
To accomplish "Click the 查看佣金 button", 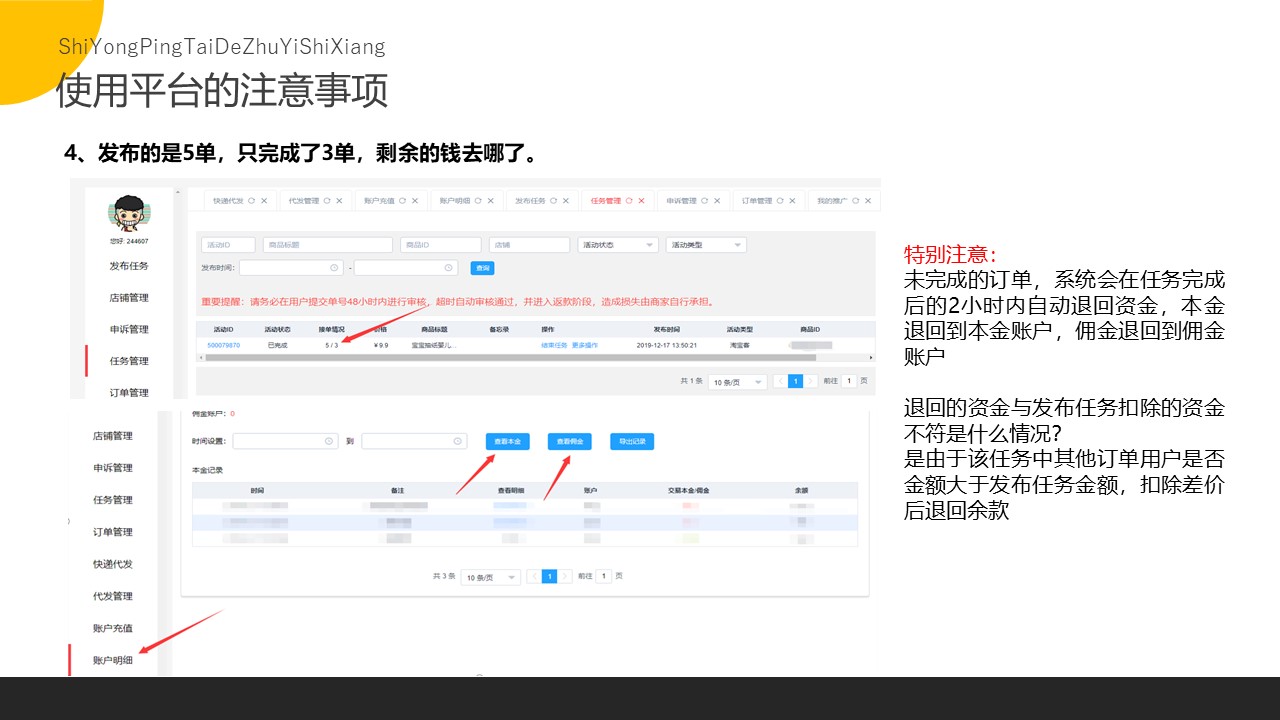I will click(570, 441).
